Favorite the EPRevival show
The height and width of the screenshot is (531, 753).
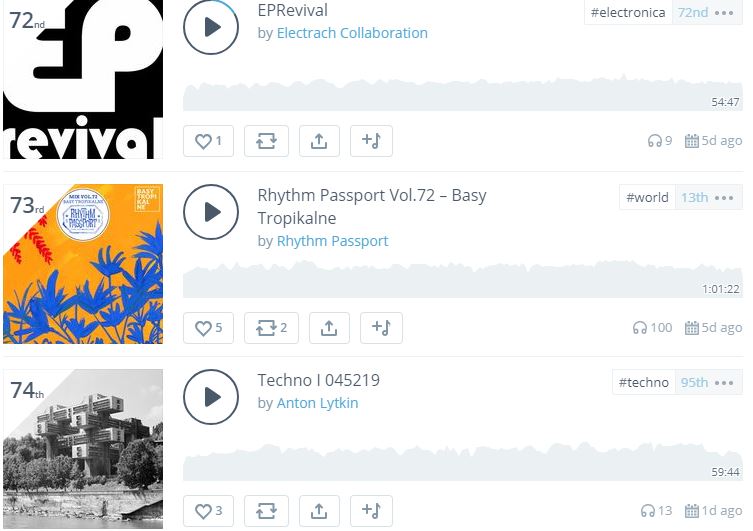[208, 141]
